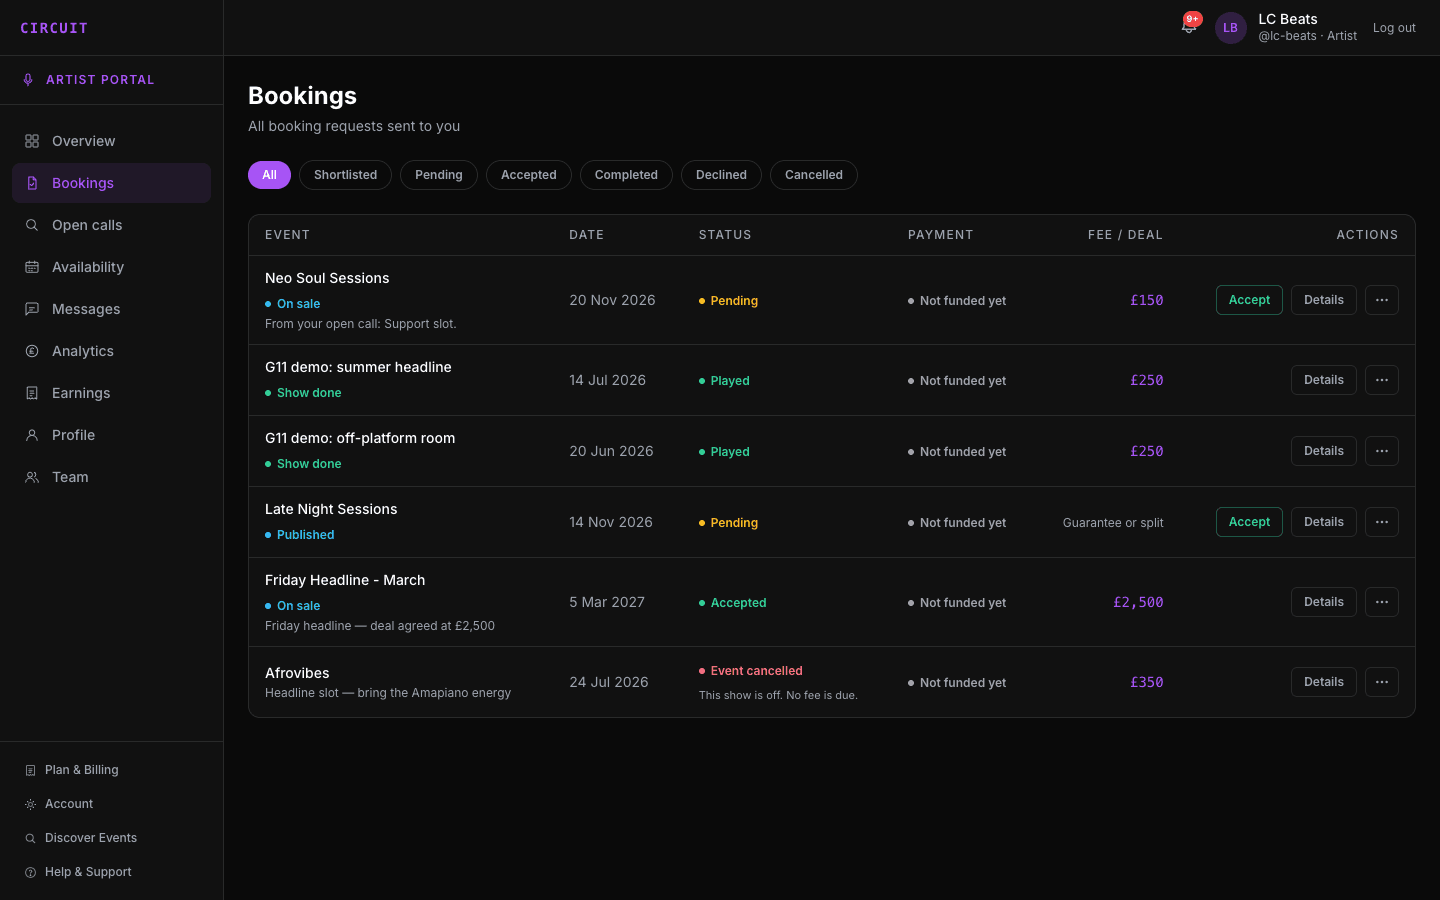Click the 5 Mar 2027 date
The image size is (1440, 900).
tap(607, 602)
